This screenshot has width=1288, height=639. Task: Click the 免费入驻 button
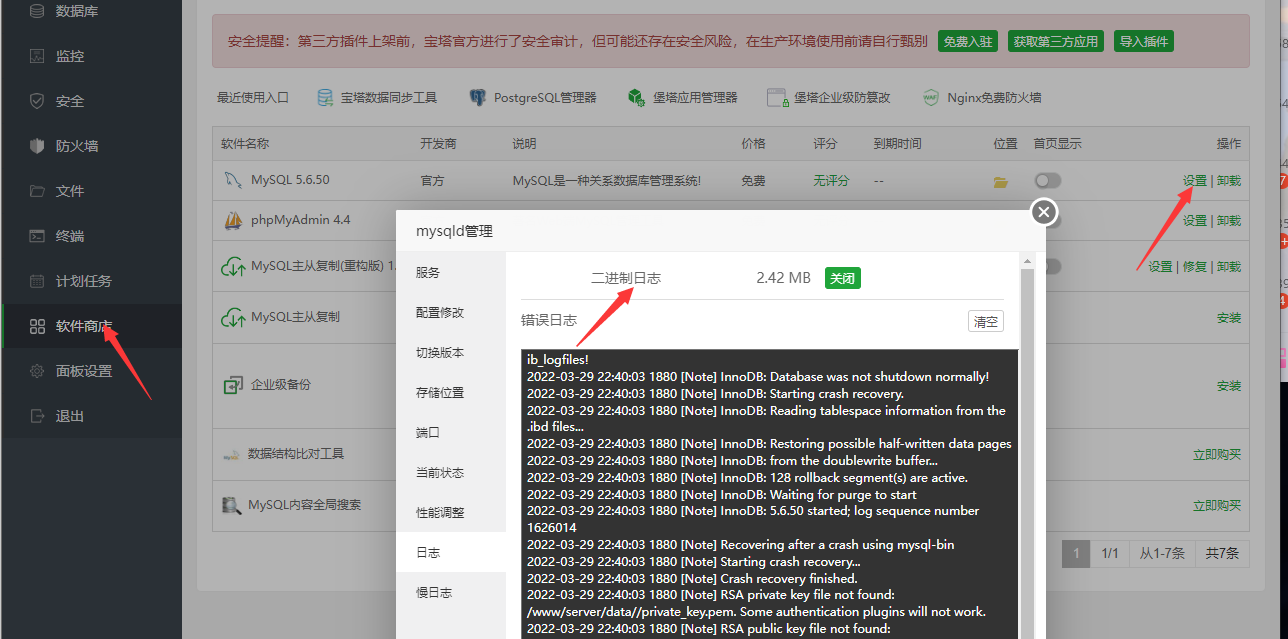click(x=968, y=41)
